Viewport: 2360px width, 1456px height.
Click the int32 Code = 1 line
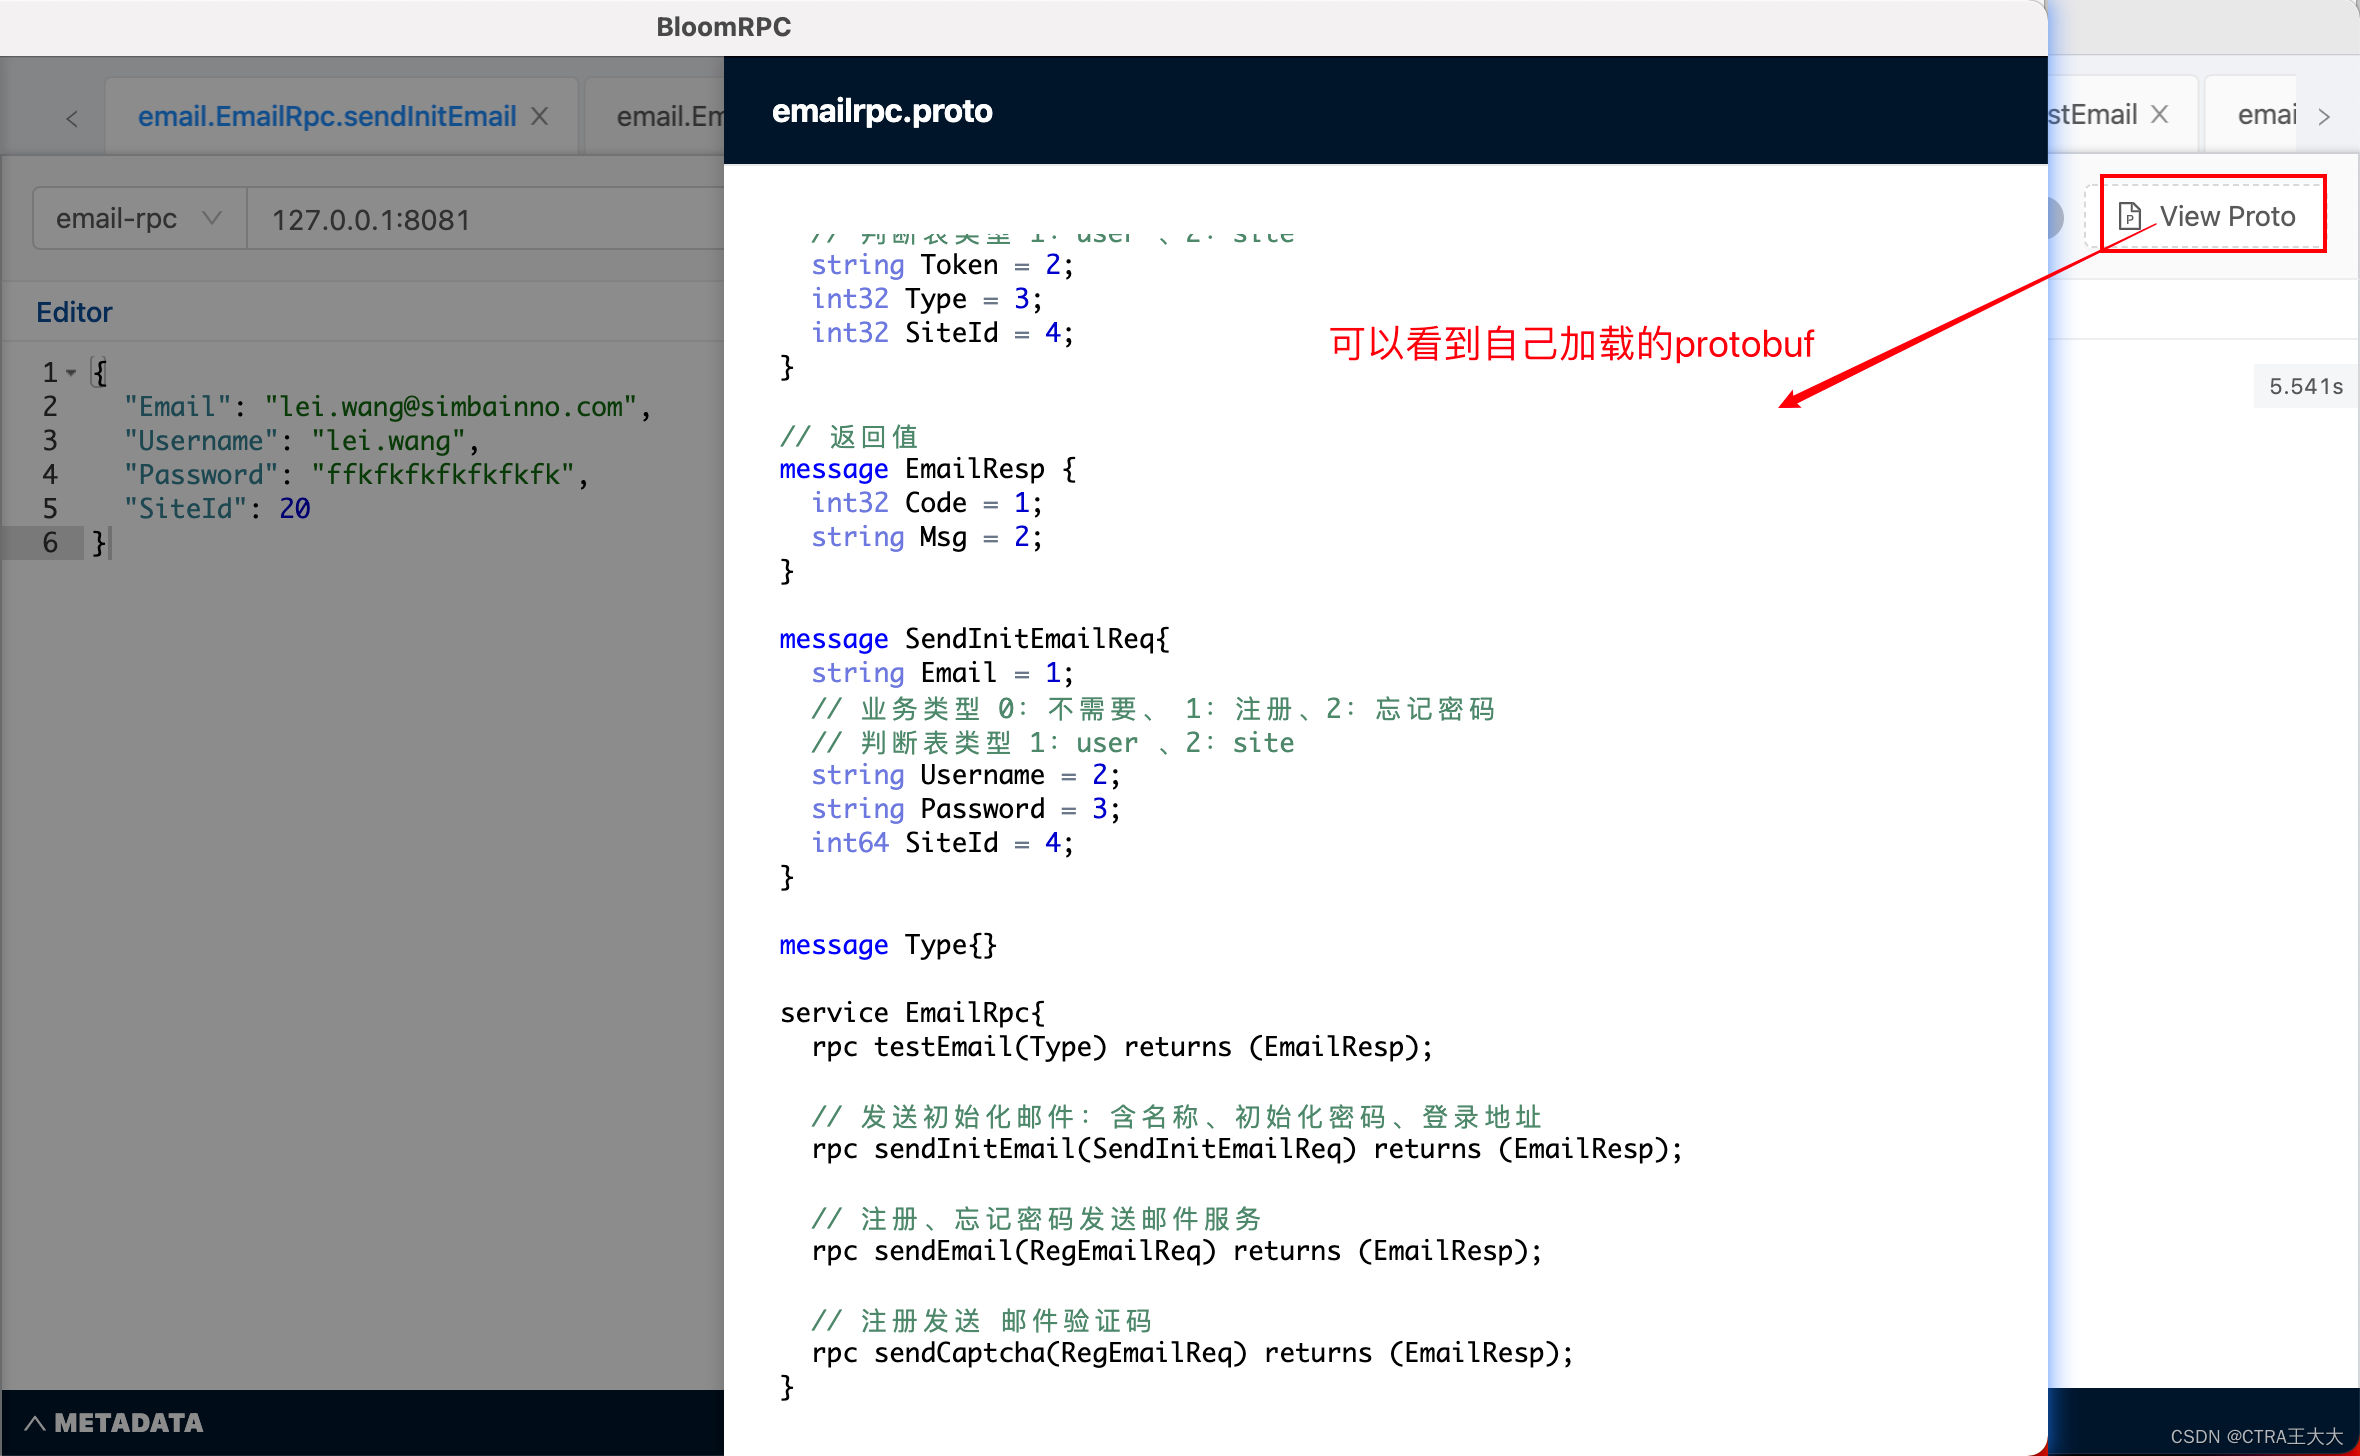pyautogui.click(x=927, y=502)
